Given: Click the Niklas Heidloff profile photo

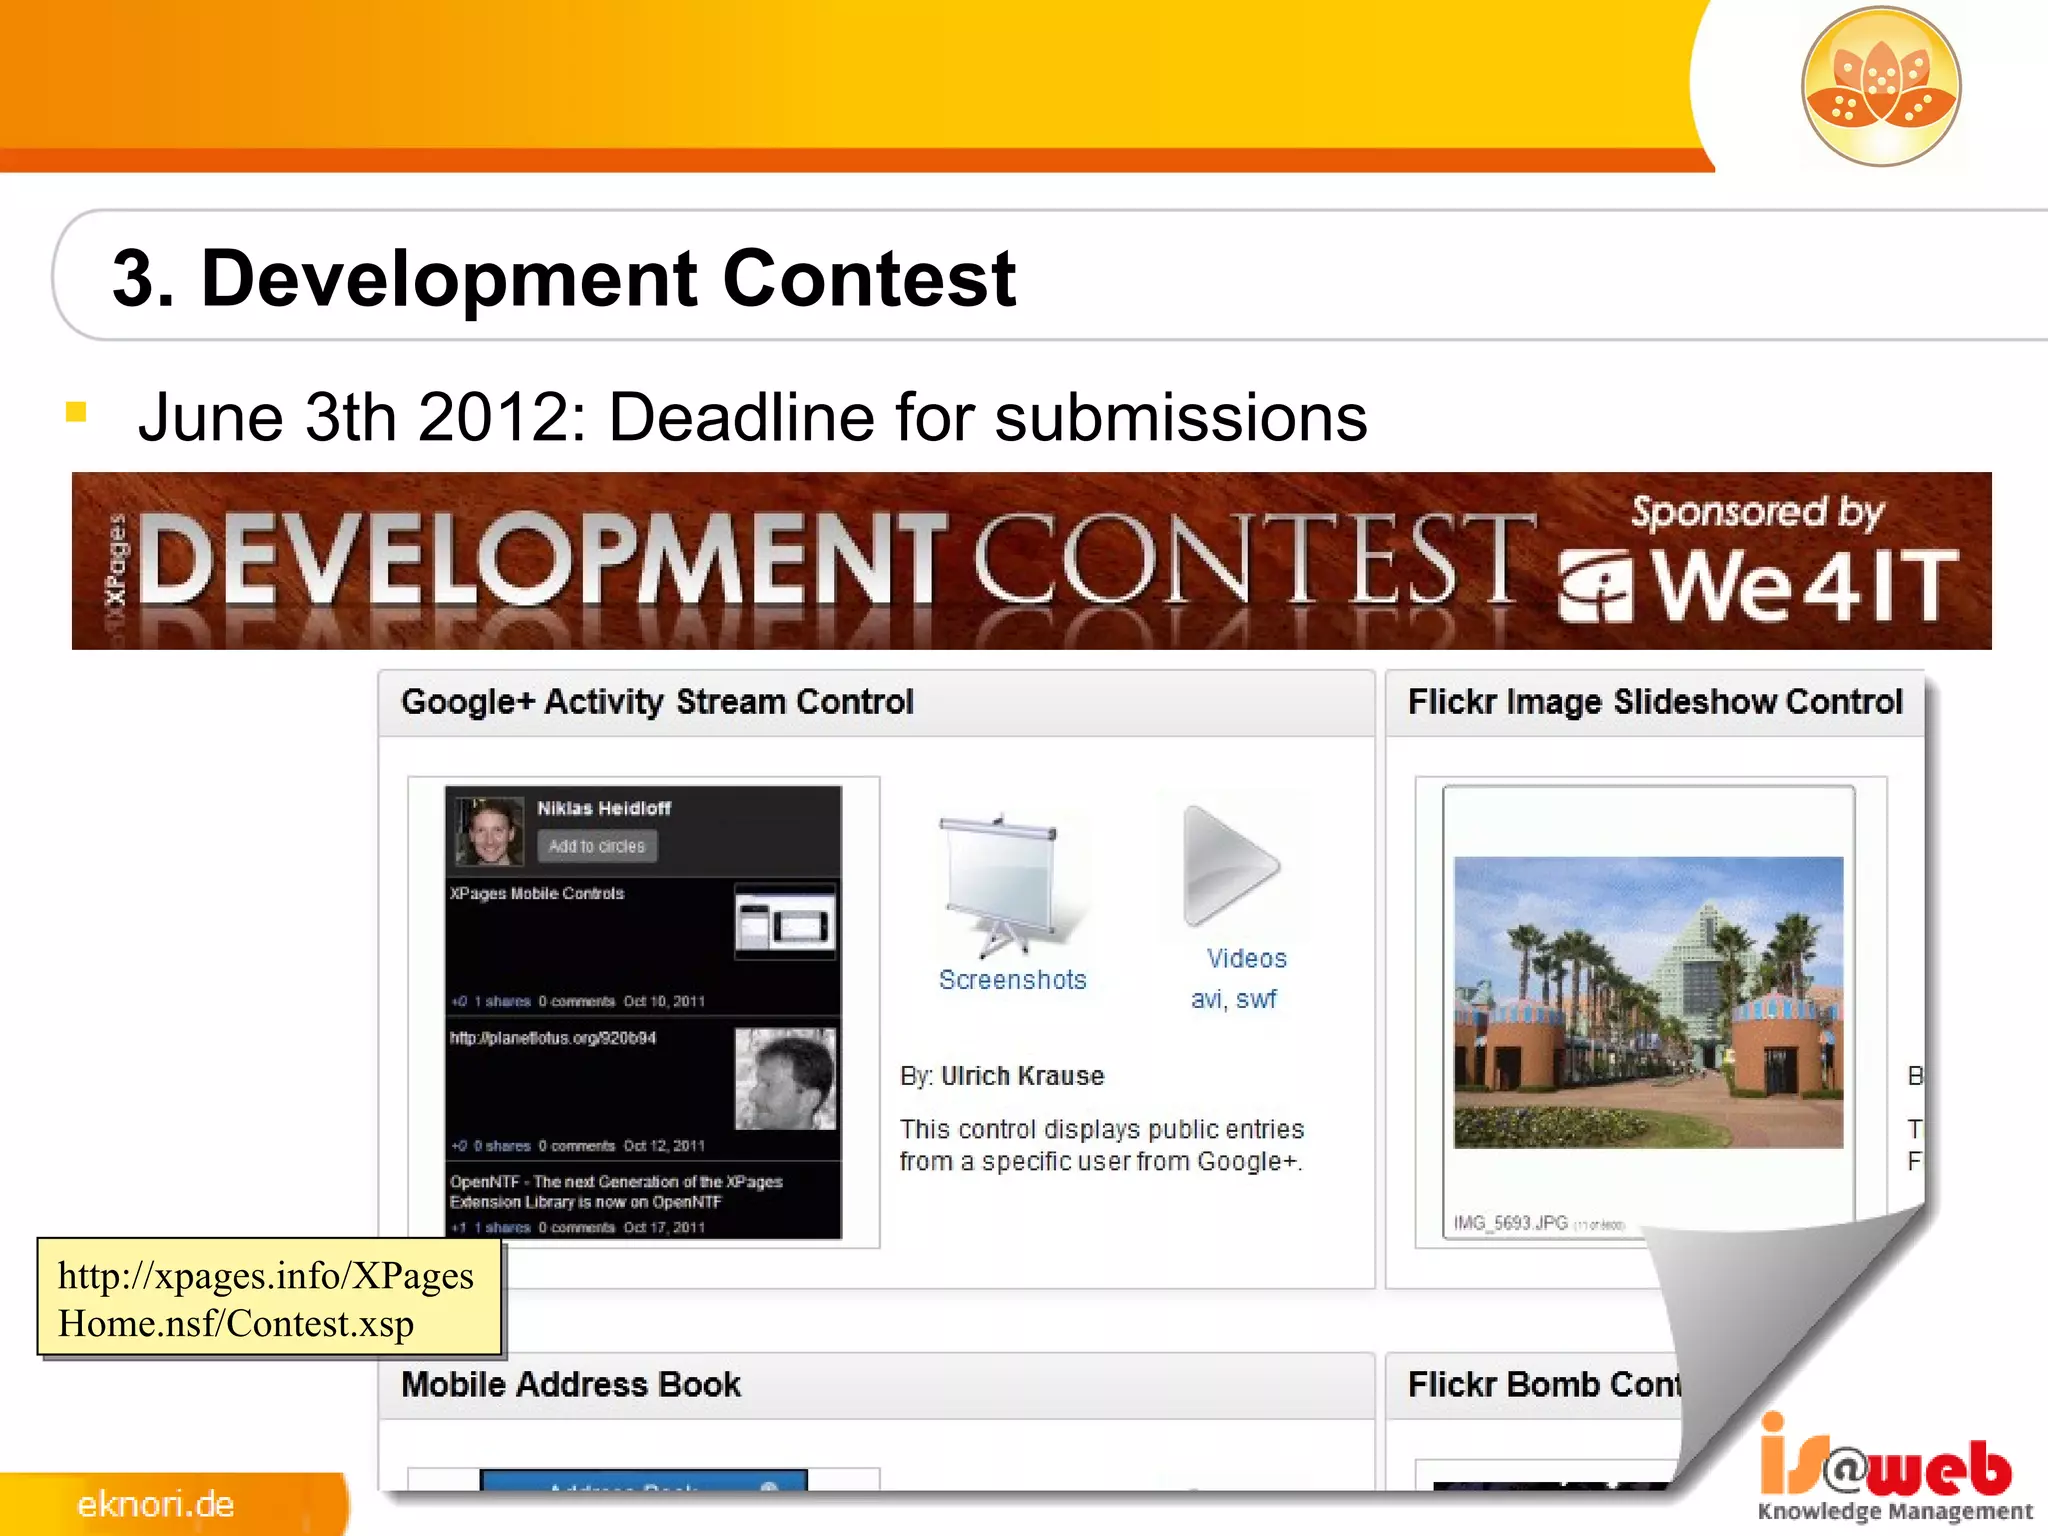Looking at the screenshot, I should point(490,831).
